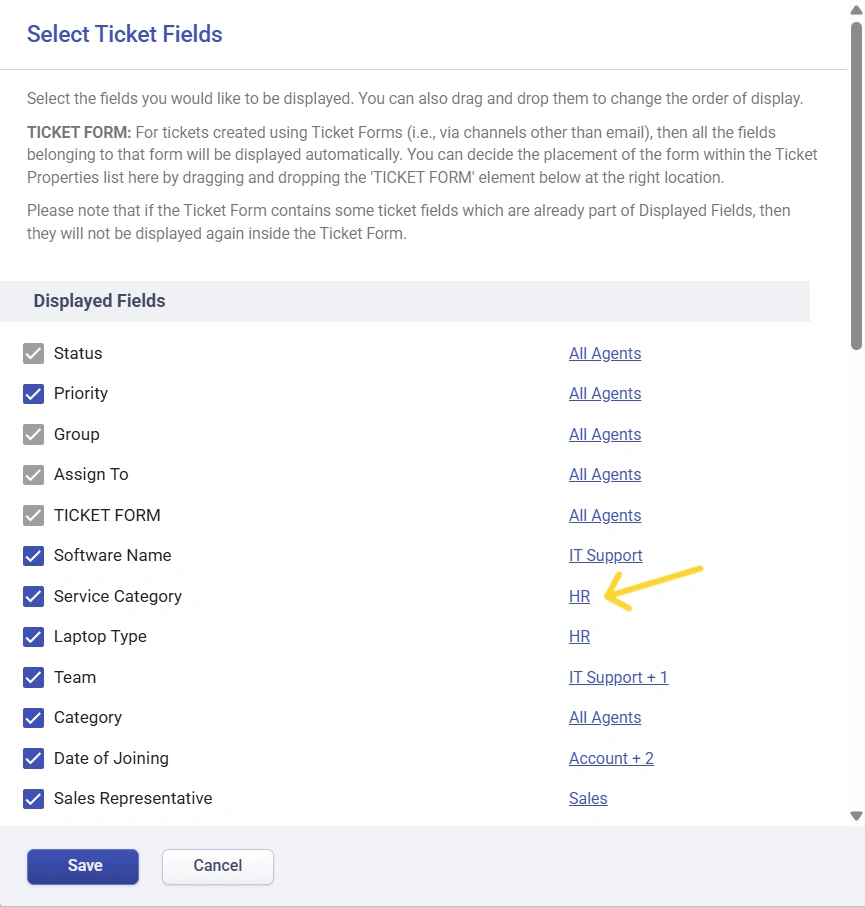
Task: Uncheck the Software Name checkbox
Action: pyautogui.click(x=34, y=556)
